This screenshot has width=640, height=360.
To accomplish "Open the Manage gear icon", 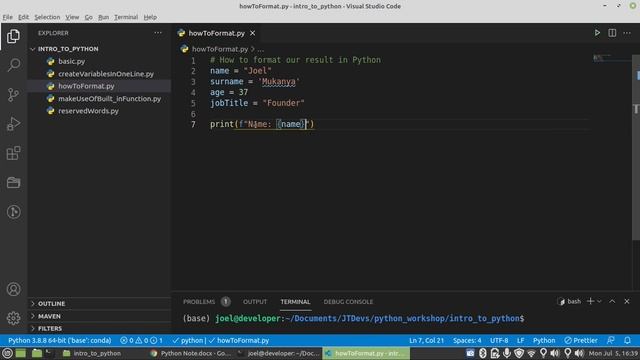I will coord(13,318).
